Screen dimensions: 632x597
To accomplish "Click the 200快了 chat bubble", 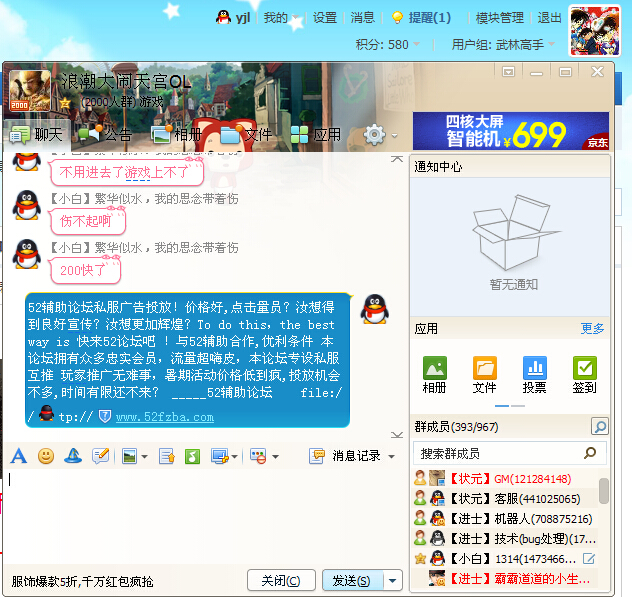I will [85, 270].
